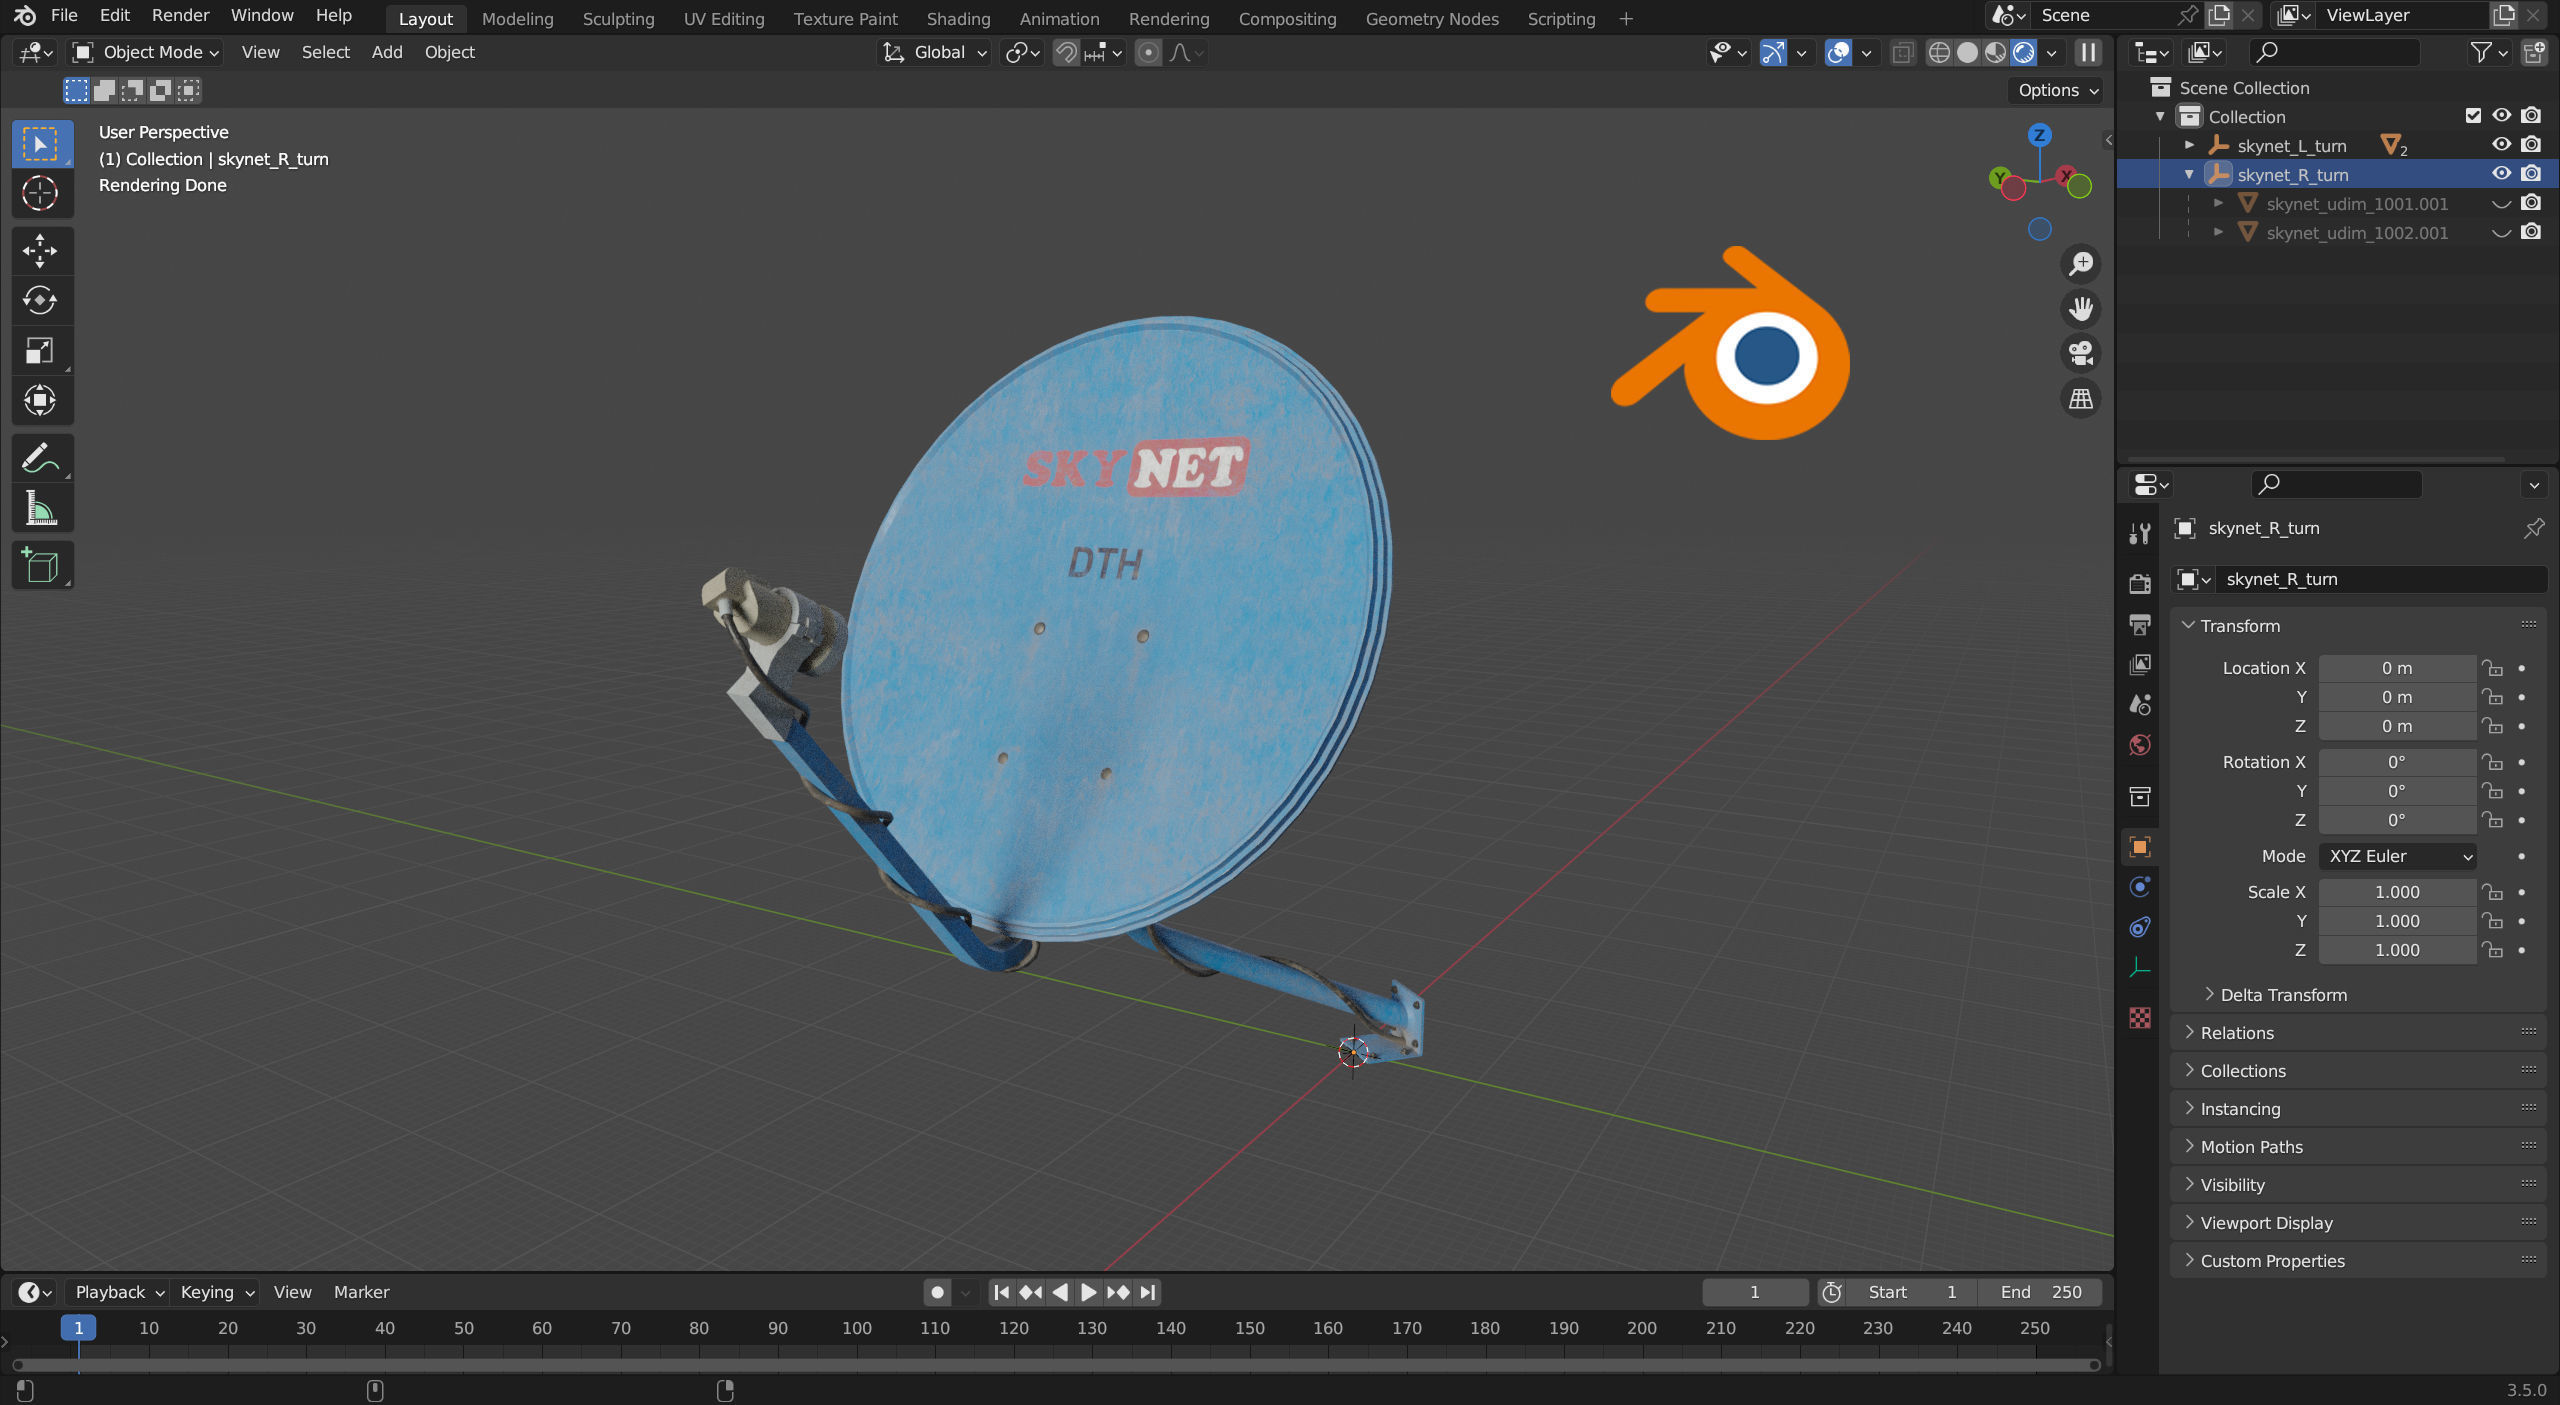This screenshot has height=1405, width=2560.
Task: Switch to the Geometry Nodes workspace tab
Action: point(1431,19)
